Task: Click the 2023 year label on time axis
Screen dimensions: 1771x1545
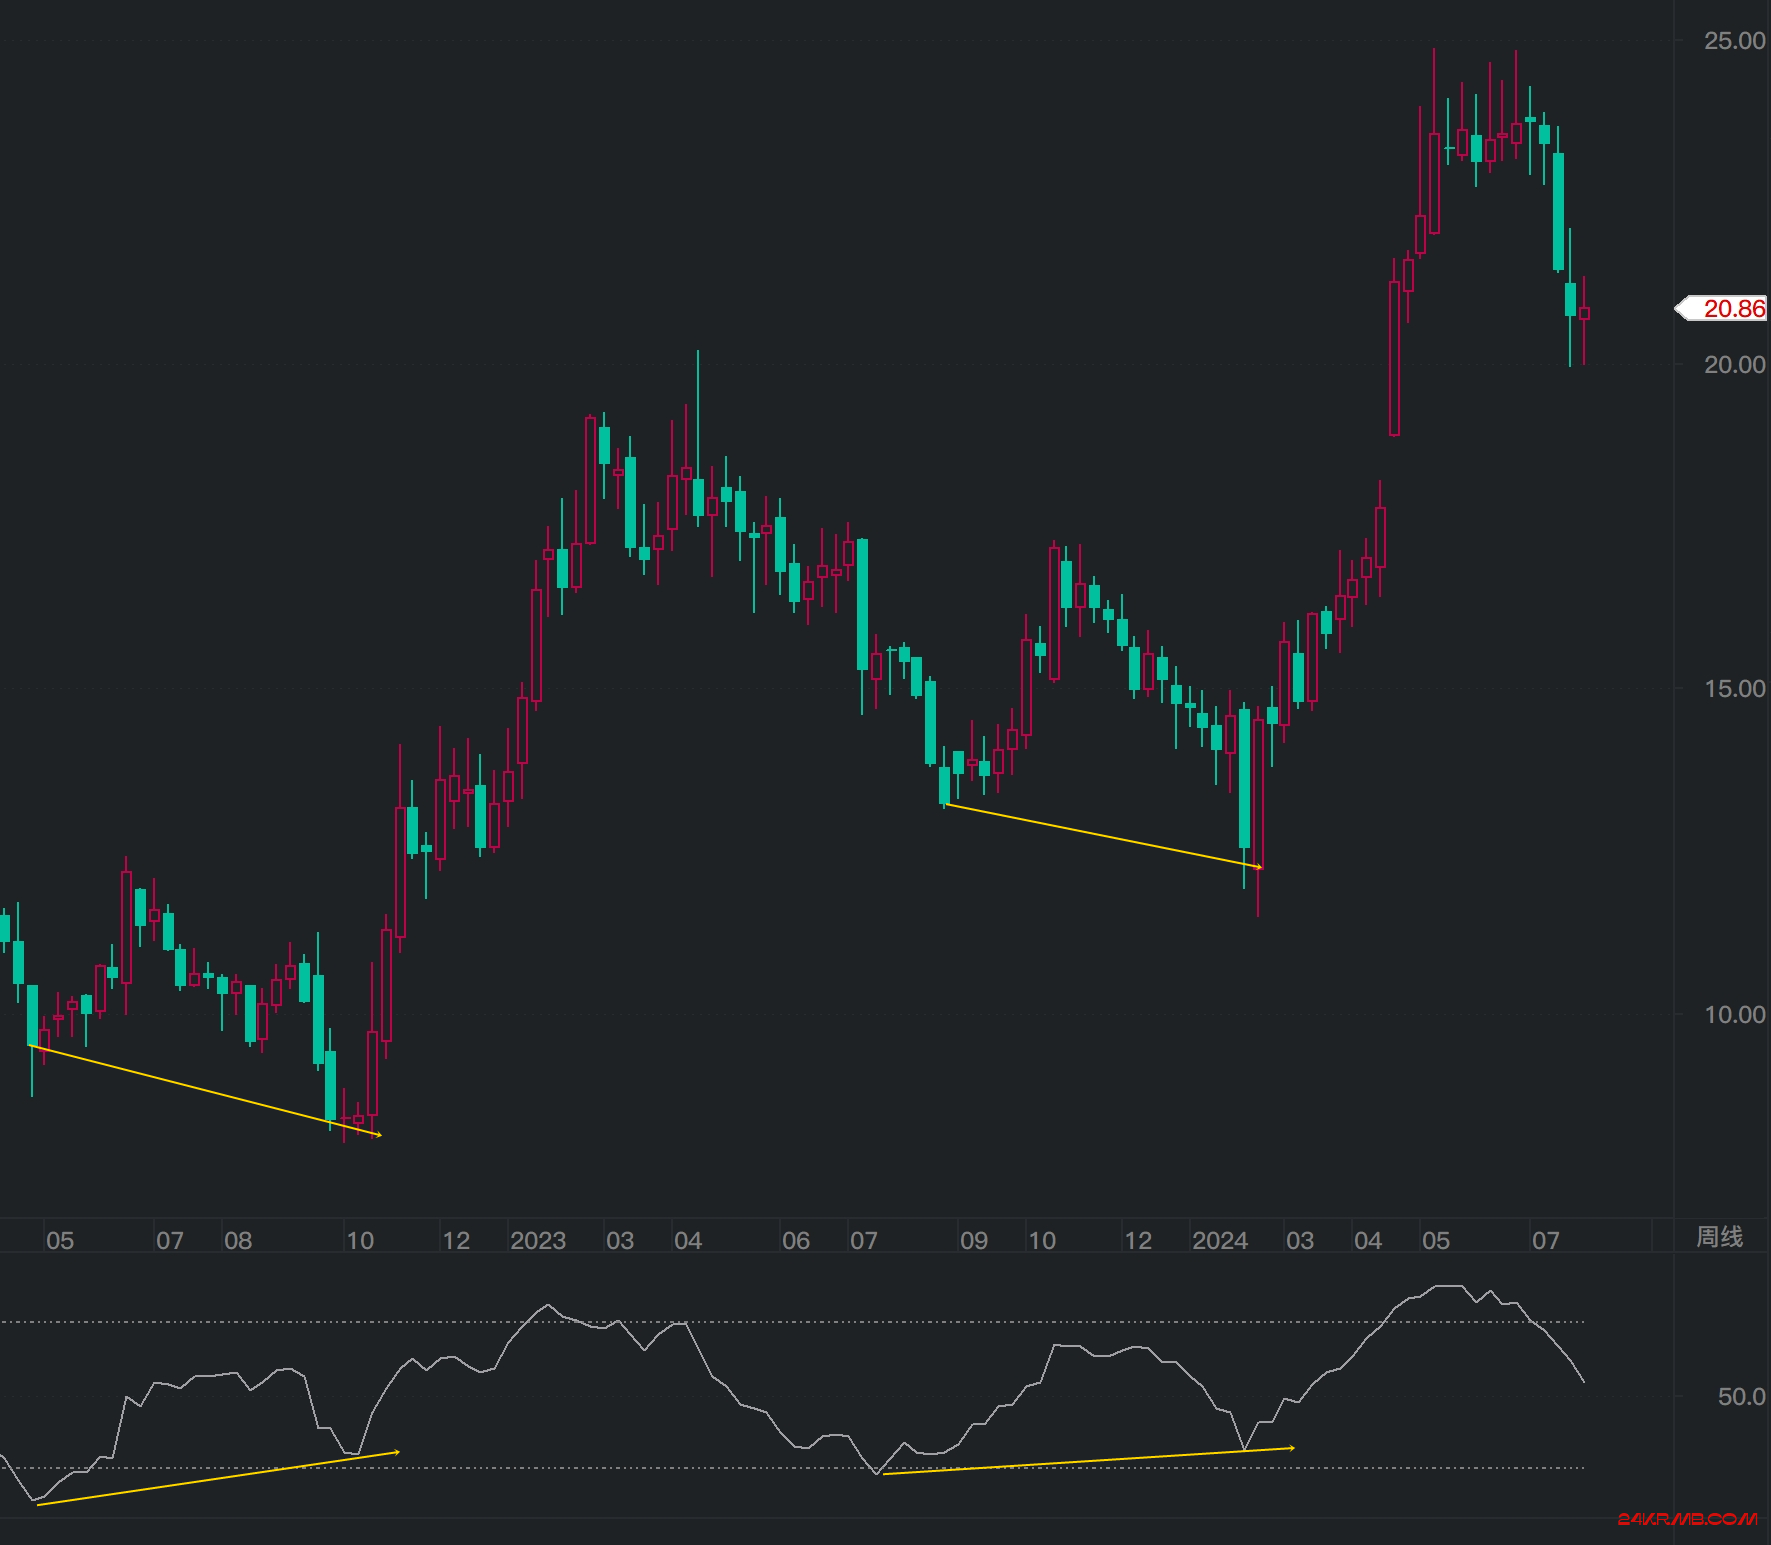Action: click(x=538, y=1241)
